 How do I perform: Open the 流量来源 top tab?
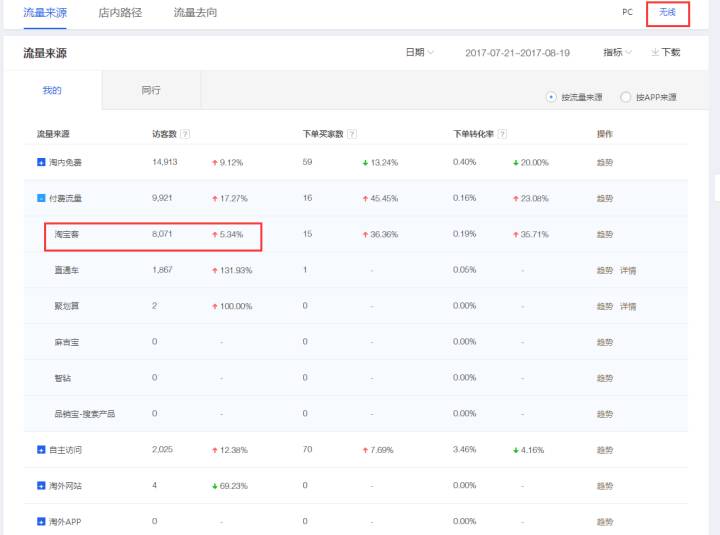(x=45, y=13)
